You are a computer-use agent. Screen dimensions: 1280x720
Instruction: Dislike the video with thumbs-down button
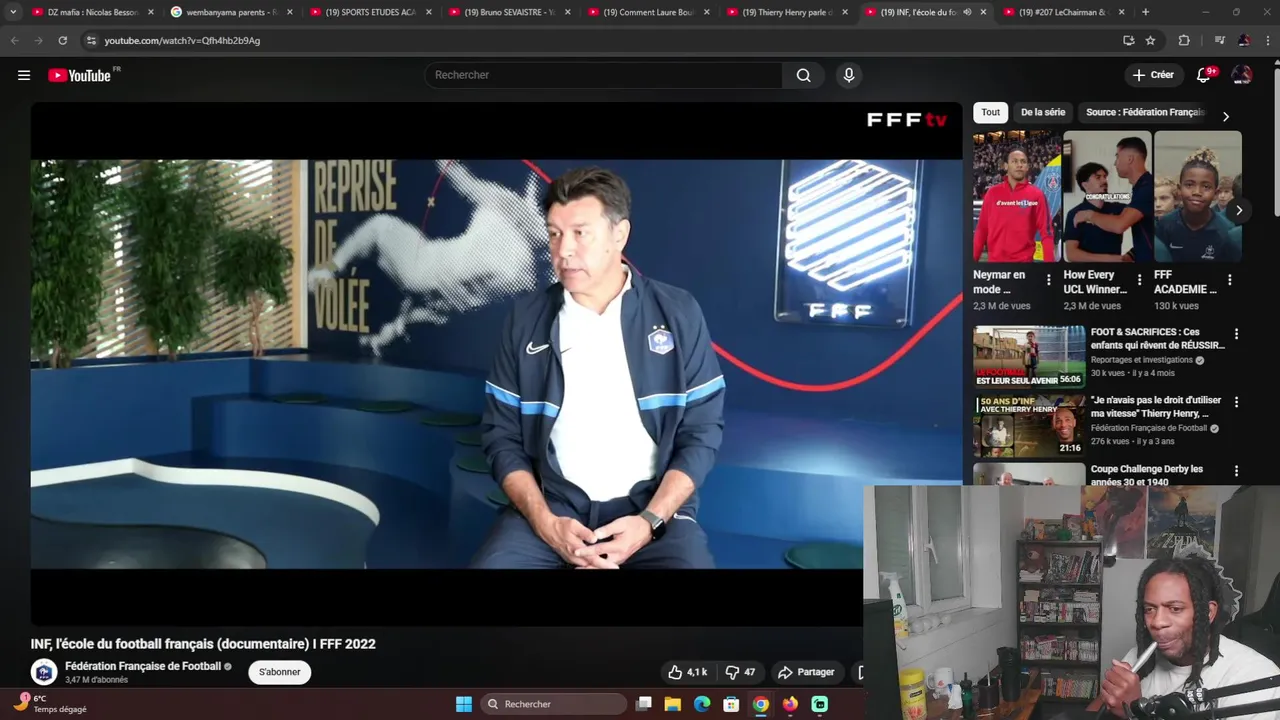click(741, 672)
